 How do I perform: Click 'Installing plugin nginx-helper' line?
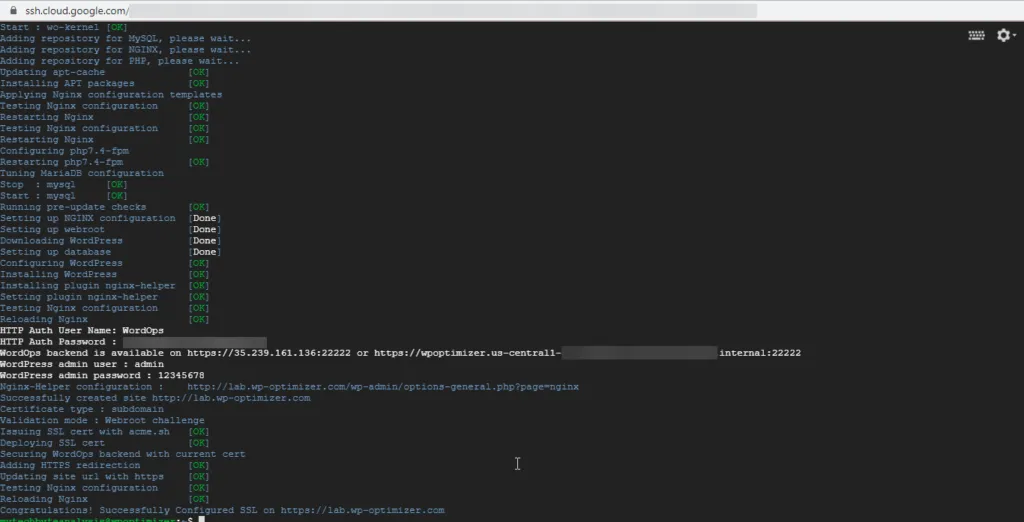(104, 285)
